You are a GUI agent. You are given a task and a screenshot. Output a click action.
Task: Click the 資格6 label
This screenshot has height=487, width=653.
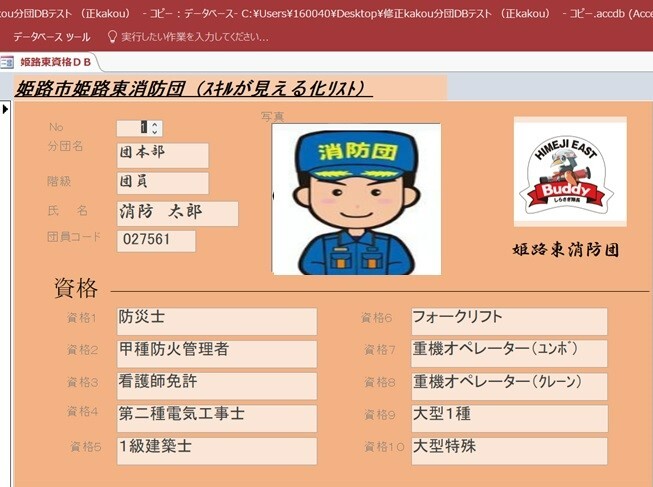click(x=376, y=318)
